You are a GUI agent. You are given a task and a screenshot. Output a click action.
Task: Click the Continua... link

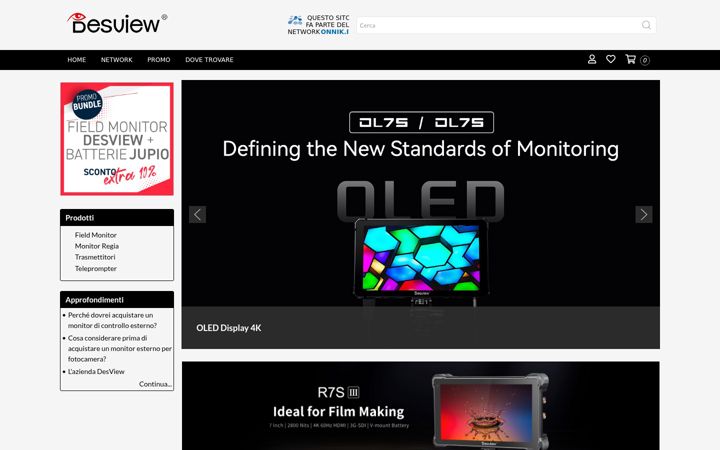click(155, 384)
